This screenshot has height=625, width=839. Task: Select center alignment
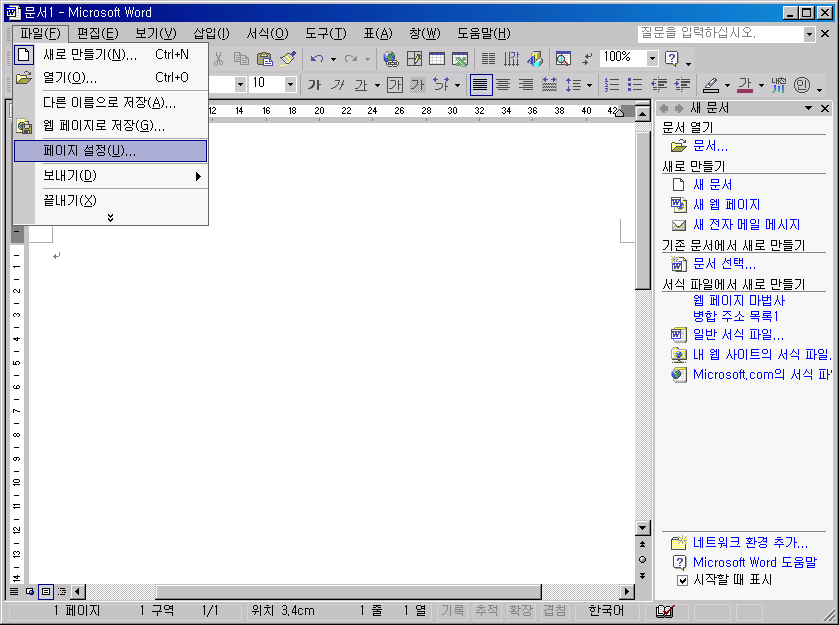tap(503, 85)
